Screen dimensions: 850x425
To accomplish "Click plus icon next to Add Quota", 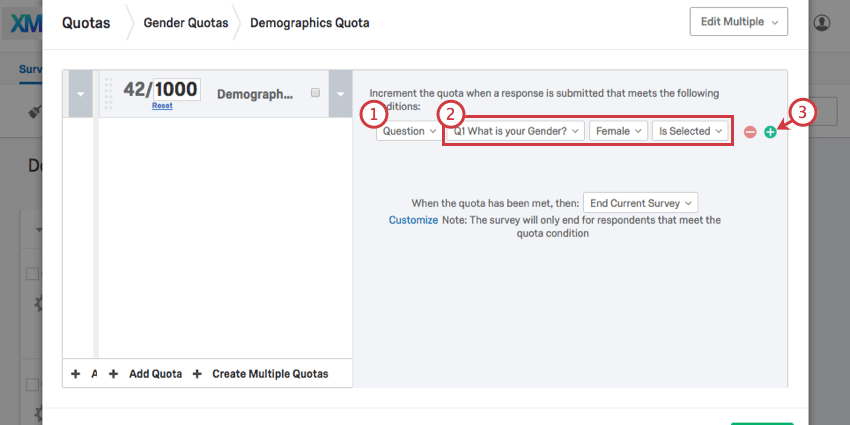I will pos(113,374).
